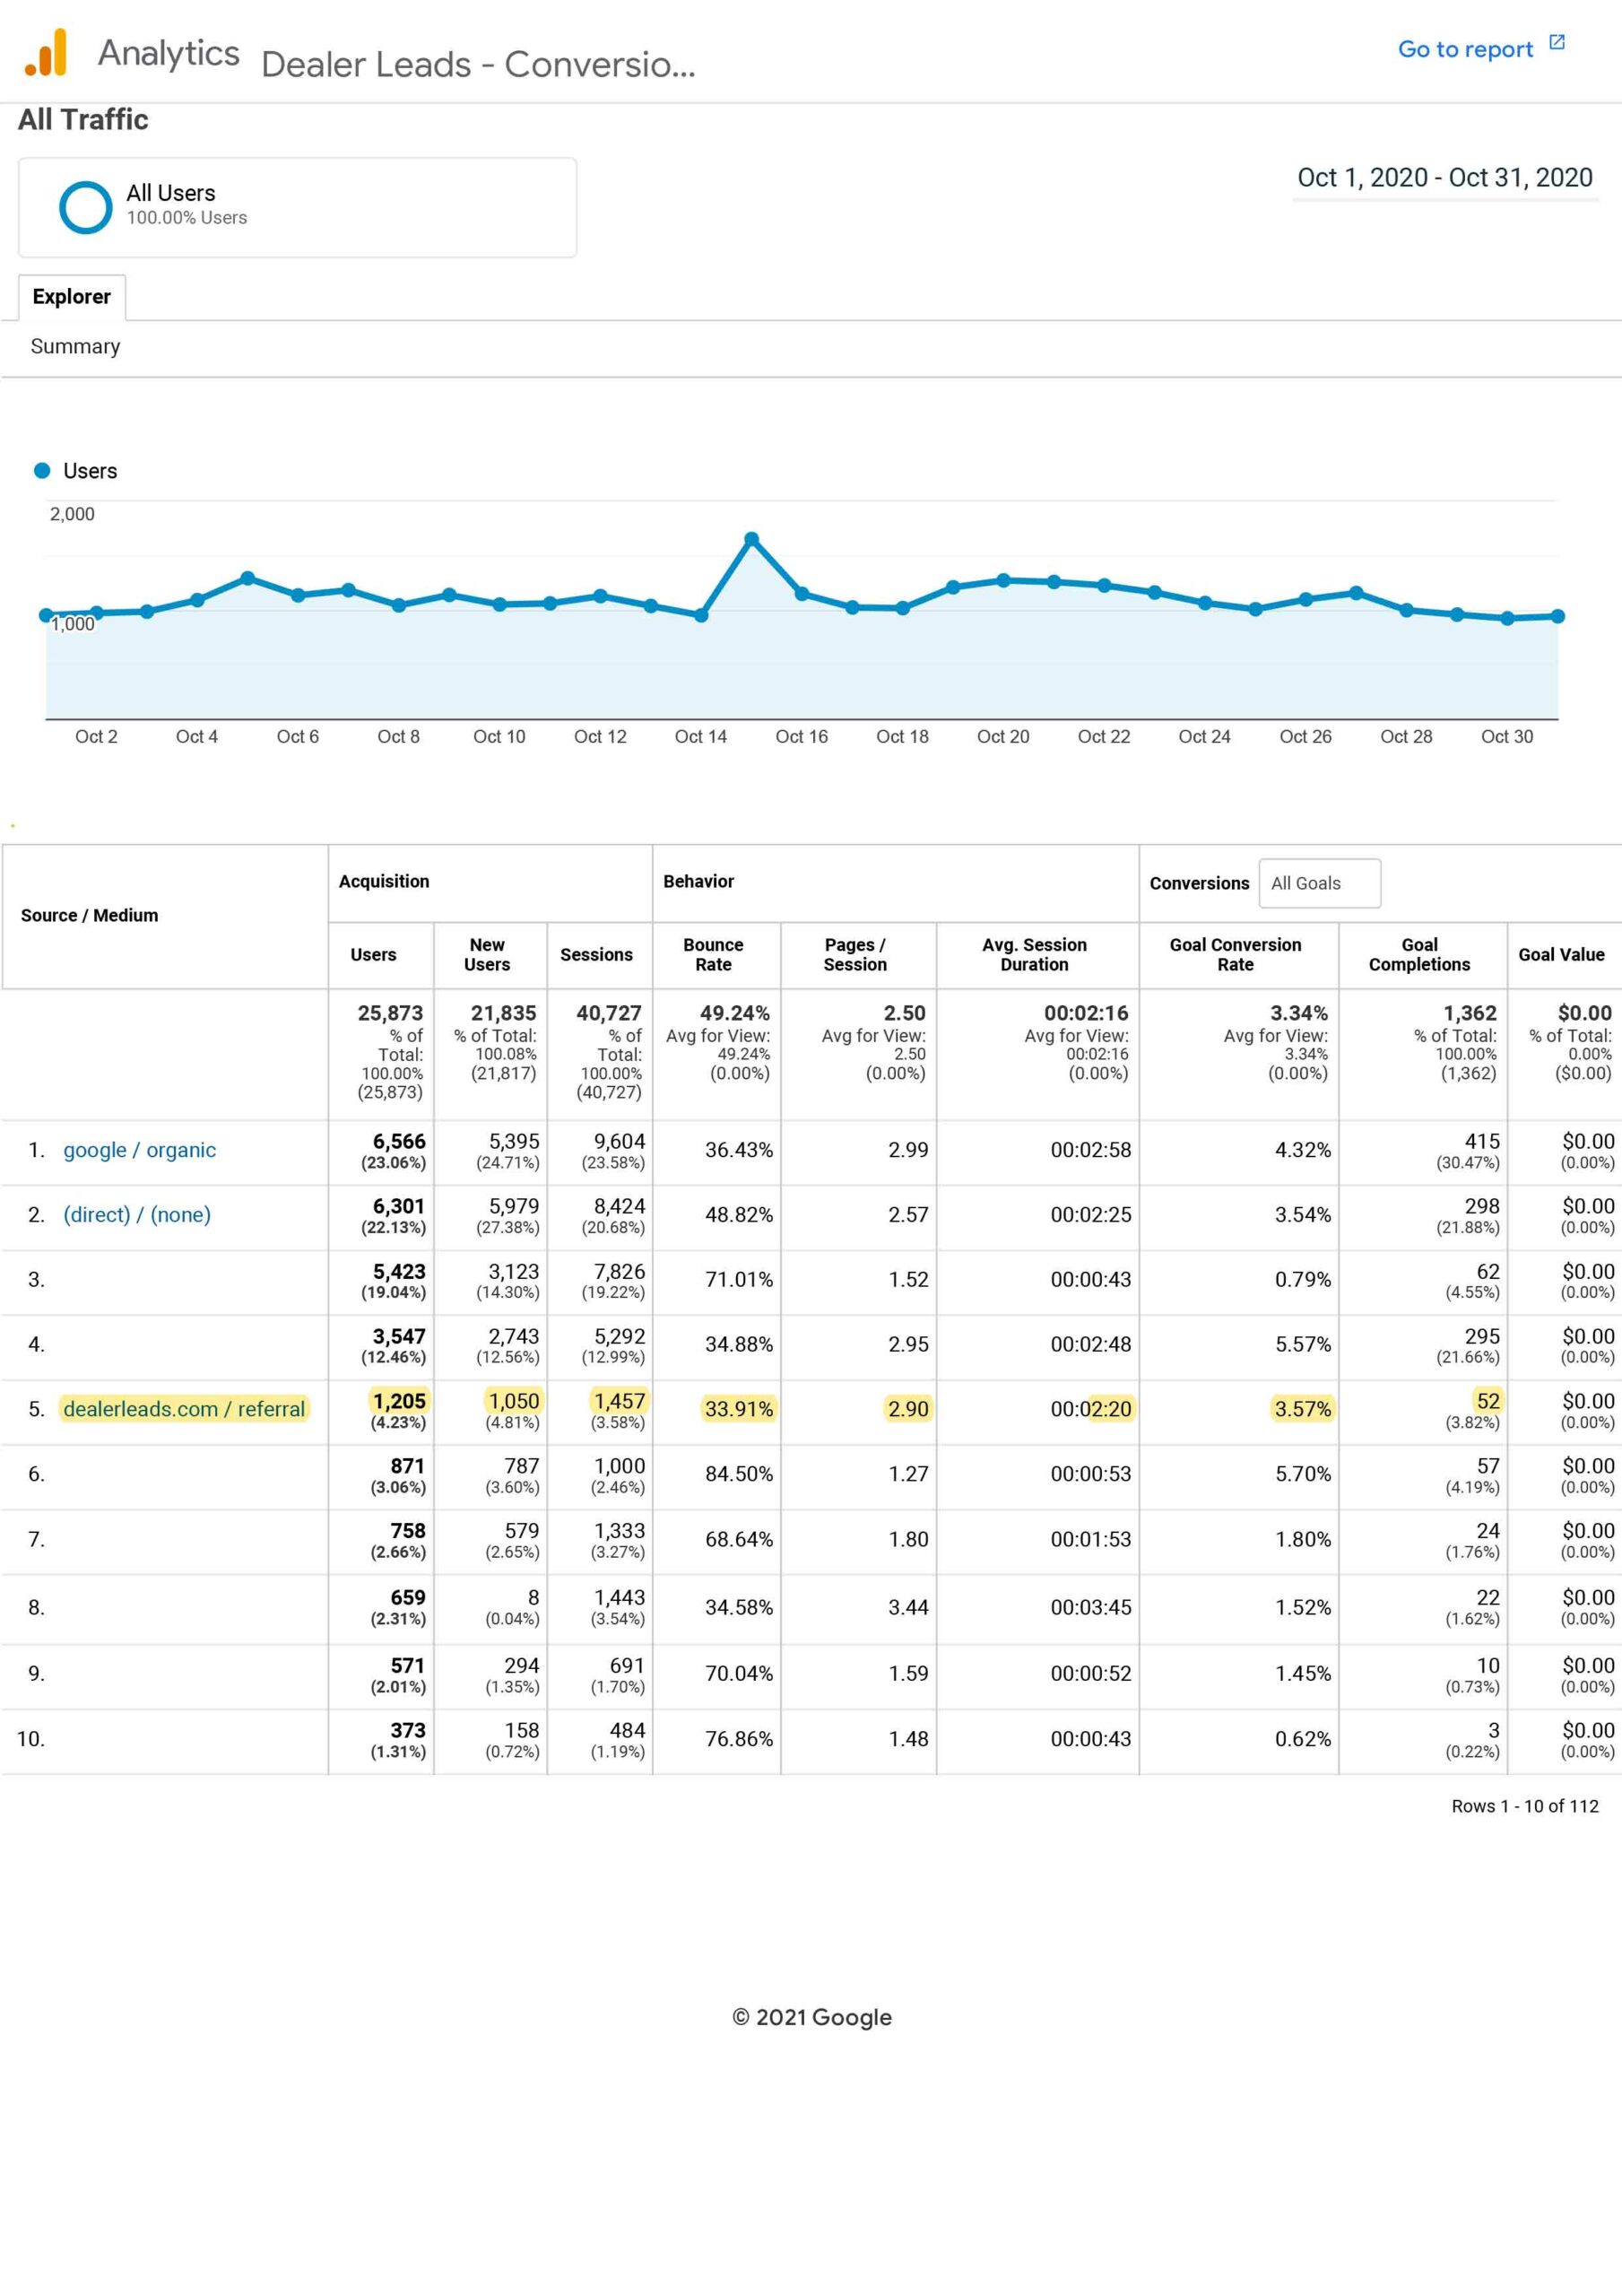
Task: Click the 00:03:45 session duration in row 8
Action: 1090,1607
